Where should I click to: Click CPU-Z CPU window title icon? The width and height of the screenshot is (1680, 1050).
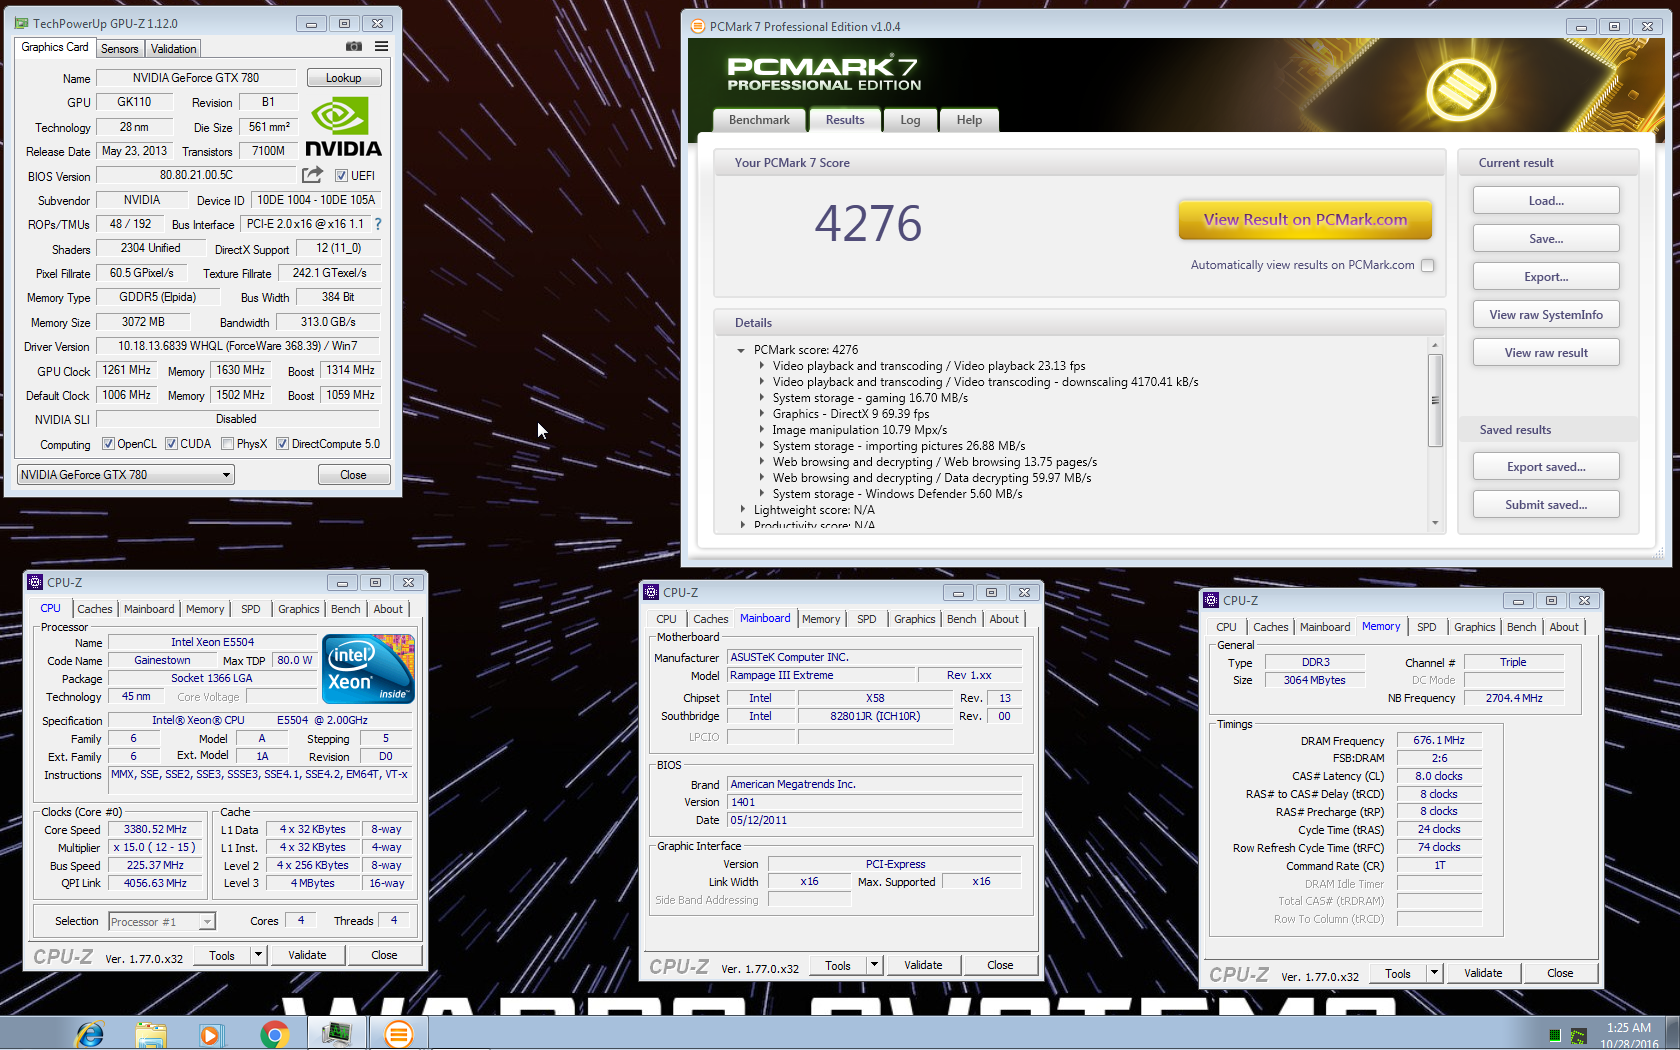[x=35, y=582]
